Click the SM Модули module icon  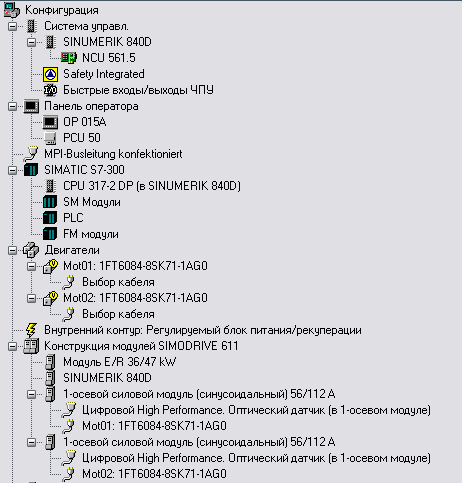pos(50,202)
